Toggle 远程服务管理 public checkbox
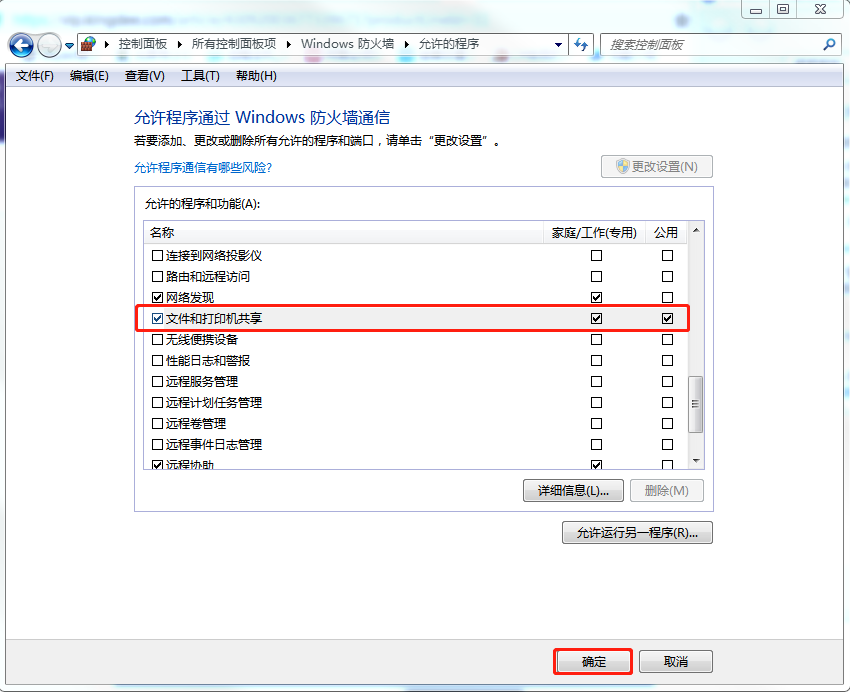This screenshot has height=692, width=850. click(667, 381)
